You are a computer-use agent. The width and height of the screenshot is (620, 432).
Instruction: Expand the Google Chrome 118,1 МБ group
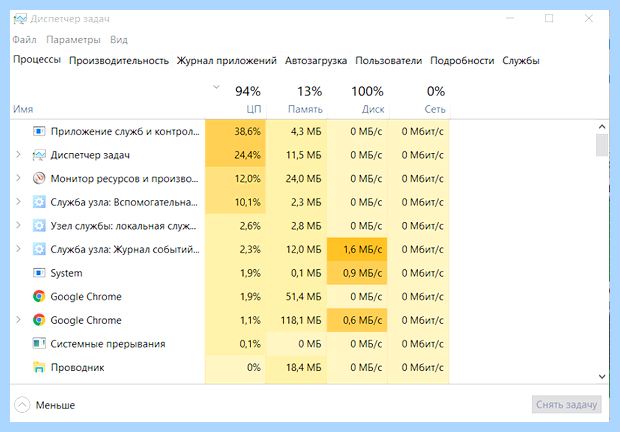[18, 320]
